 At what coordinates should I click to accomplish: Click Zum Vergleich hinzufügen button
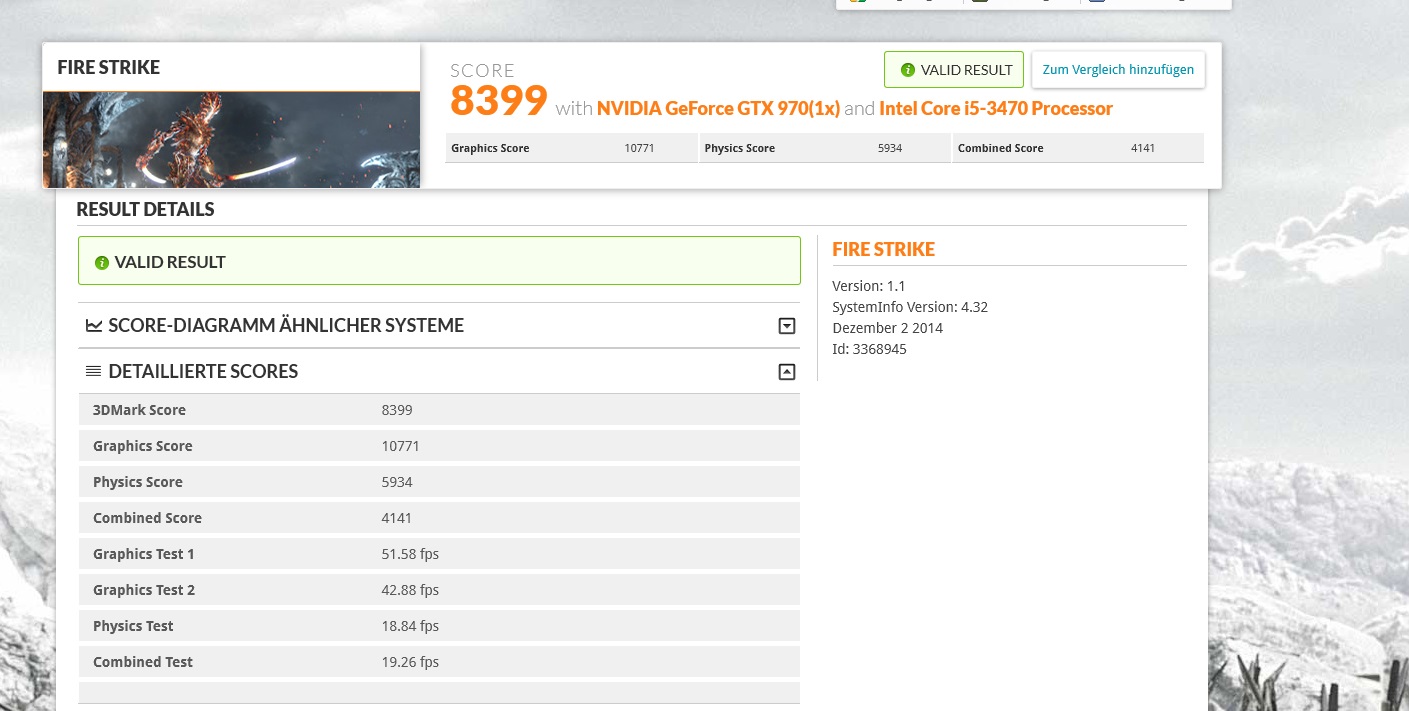[1118, 70]
